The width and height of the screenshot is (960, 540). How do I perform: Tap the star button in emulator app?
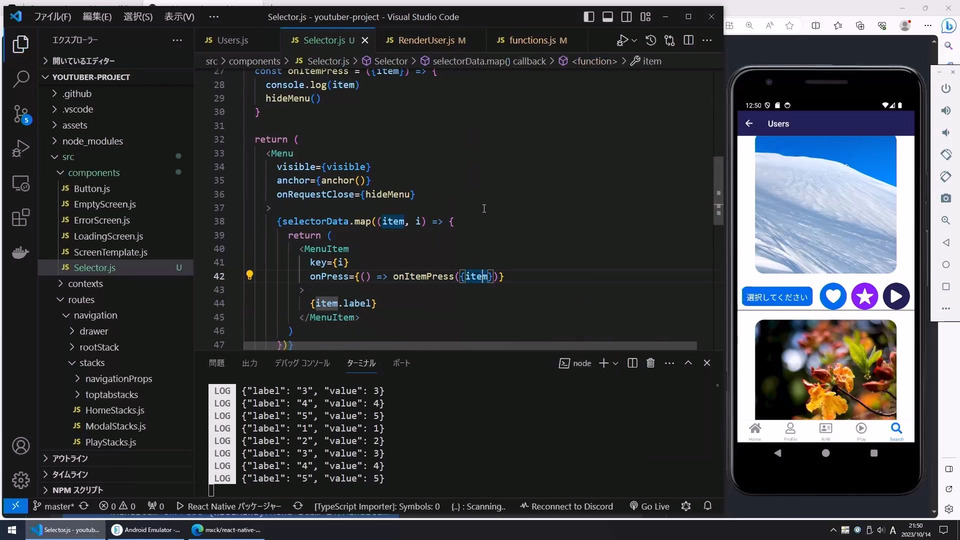(x=864, y=296)
